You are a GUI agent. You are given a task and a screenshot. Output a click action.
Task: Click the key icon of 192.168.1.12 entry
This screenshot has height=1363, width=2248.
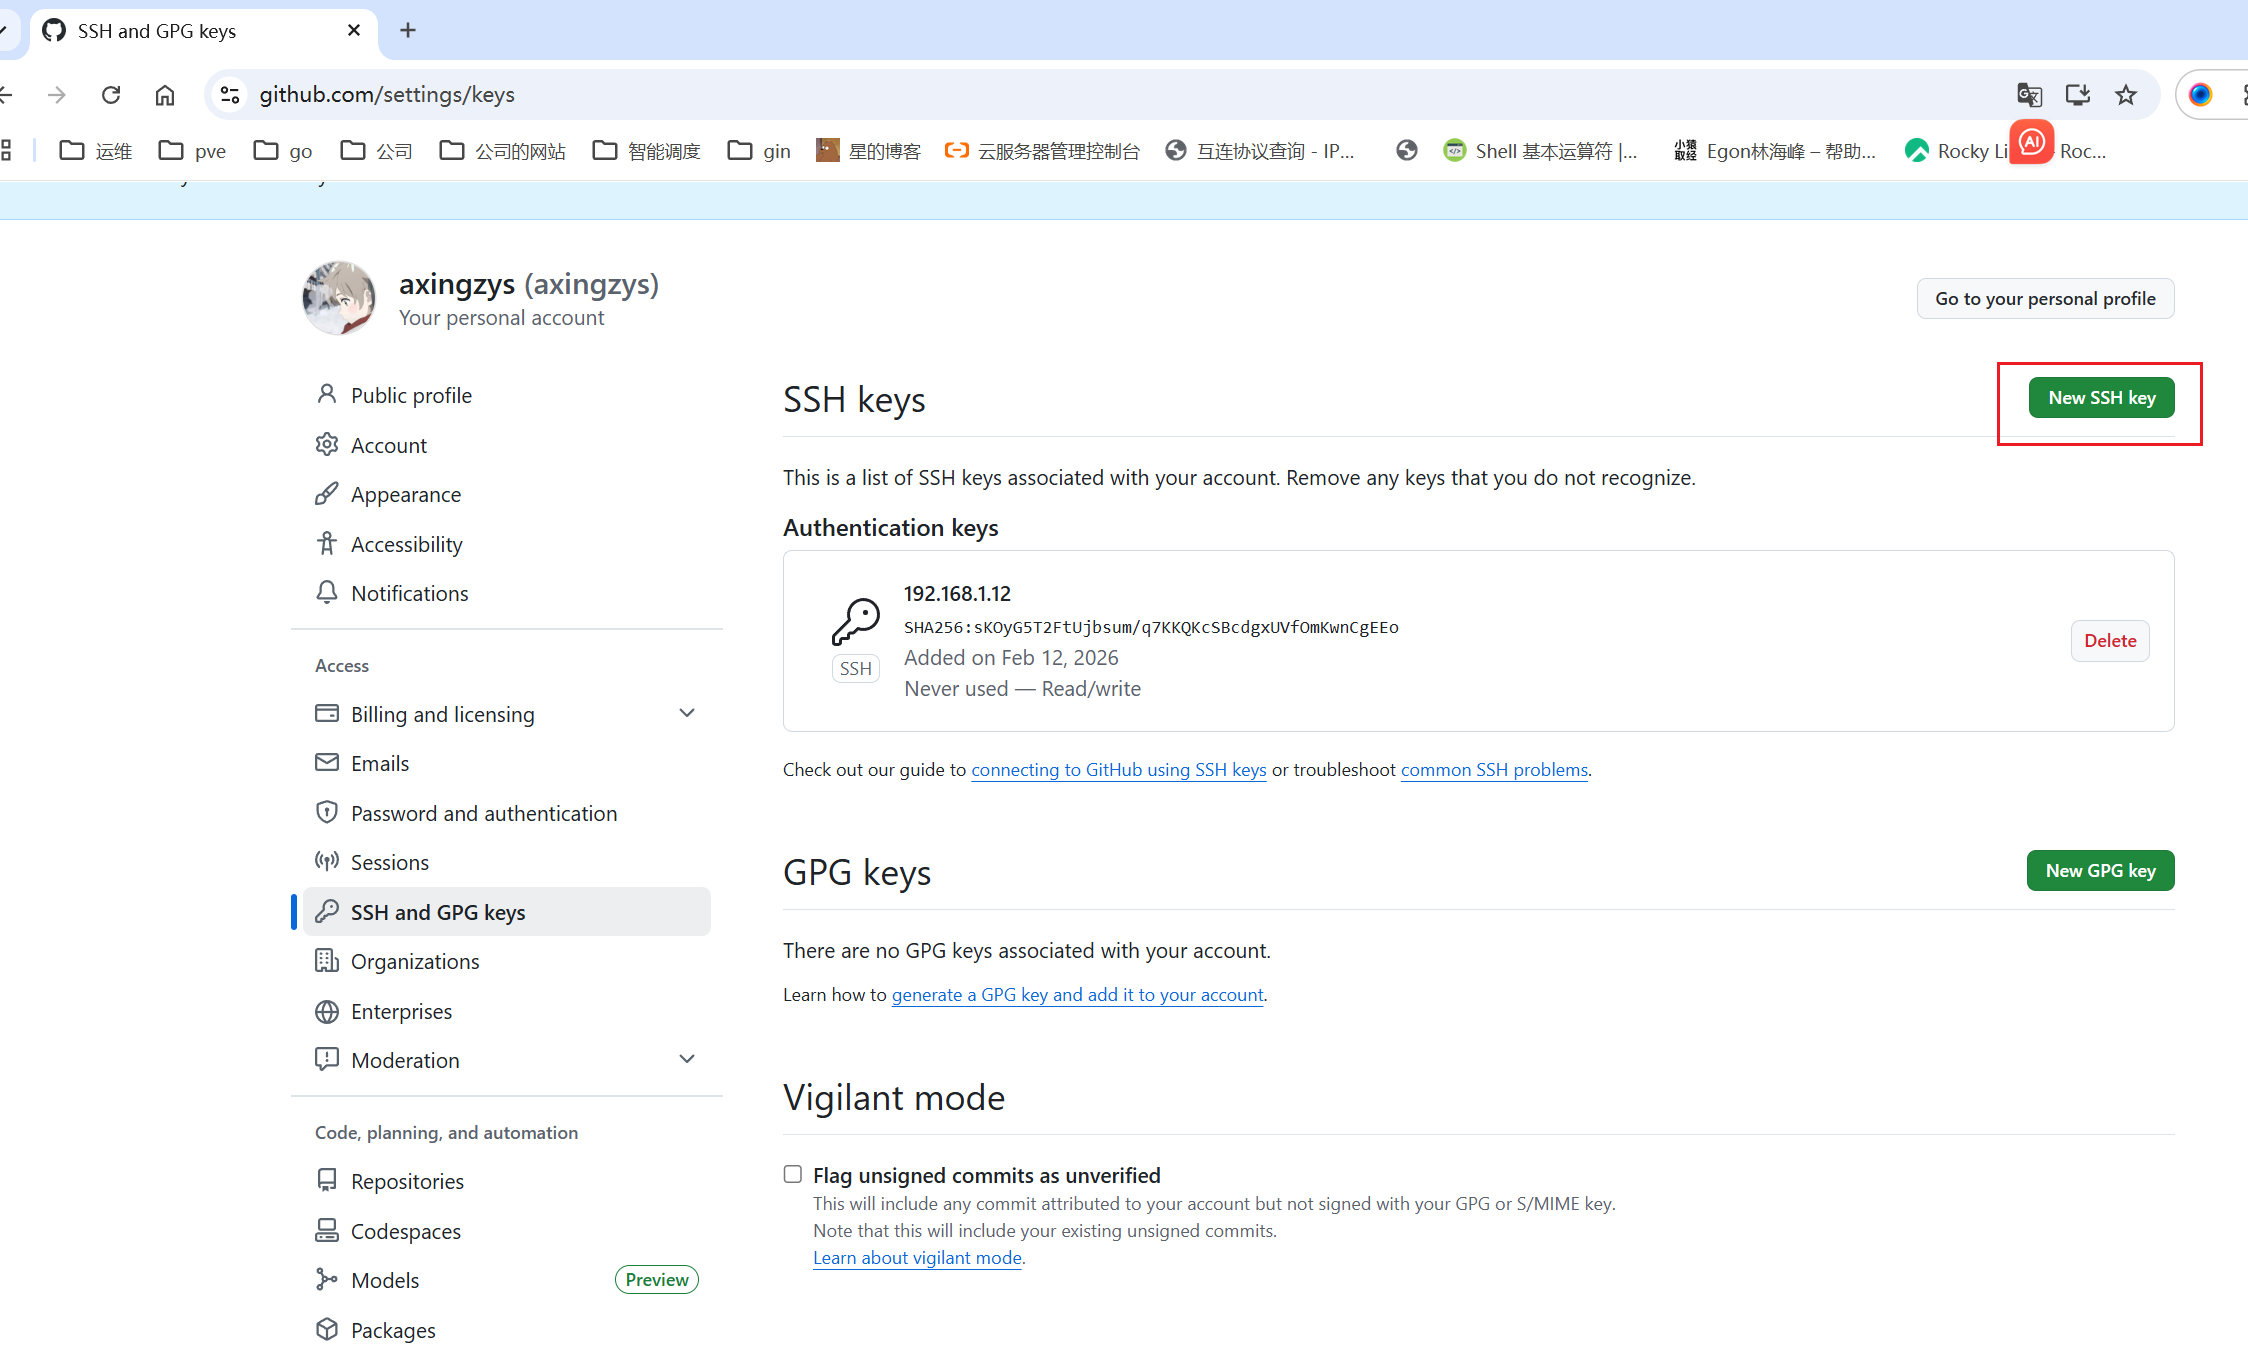pos(856,622)
